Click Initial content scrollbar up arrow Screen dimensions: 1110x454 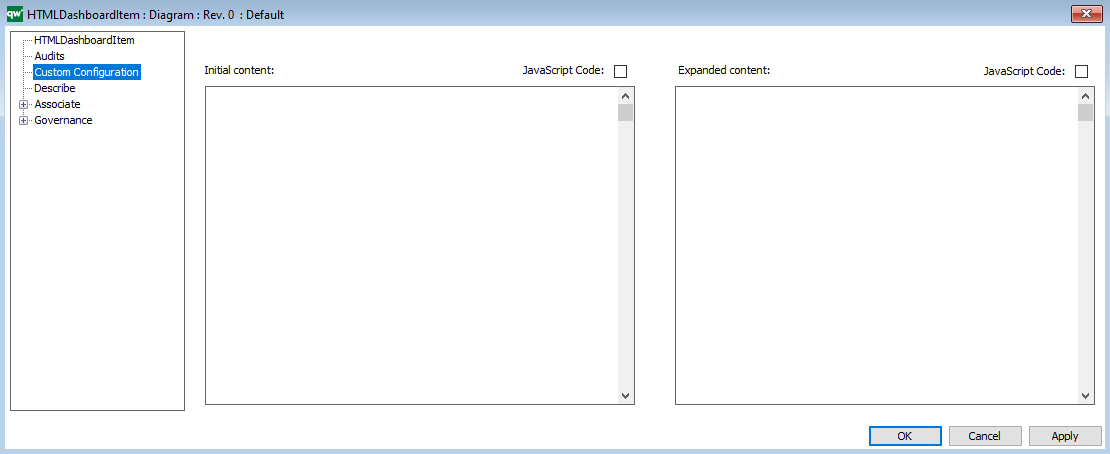(625, 96)
